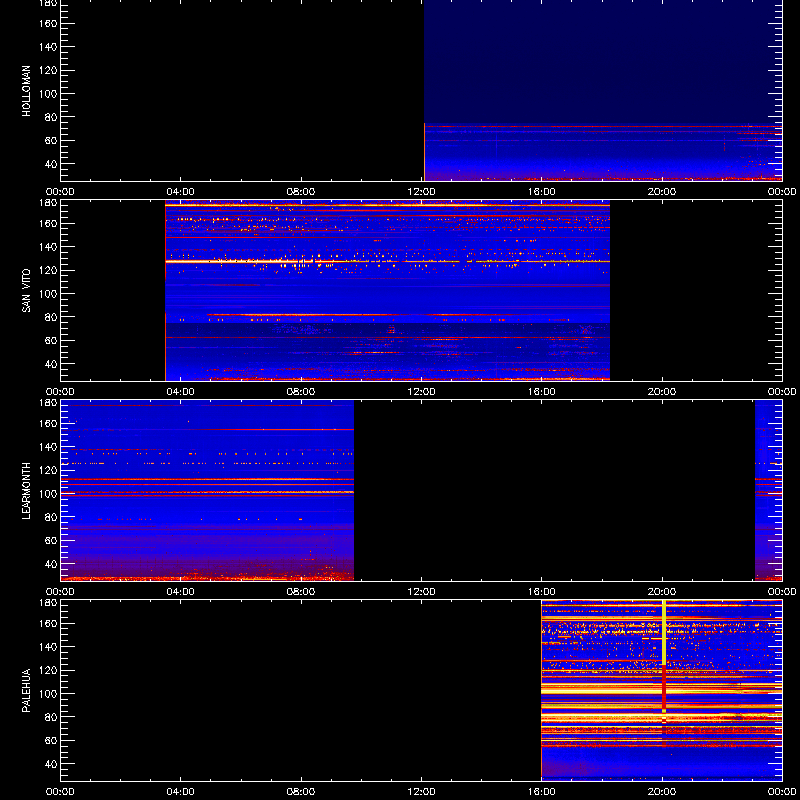The image size is (800, 800).
Task: Click the 160 frequency label on the LEARMONTH axis
Action: 48,423
